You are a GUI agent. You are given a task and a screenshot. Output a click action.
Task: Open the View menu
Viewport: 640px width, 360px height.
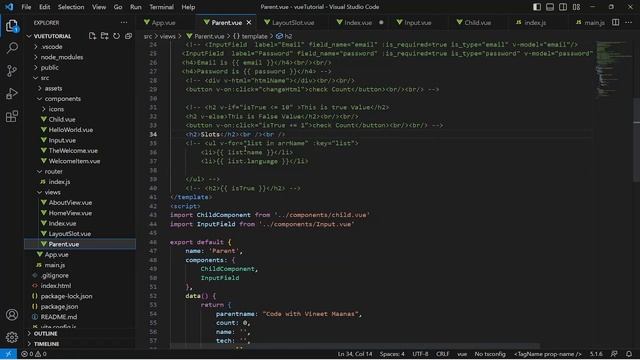click(x=99, y=7)
